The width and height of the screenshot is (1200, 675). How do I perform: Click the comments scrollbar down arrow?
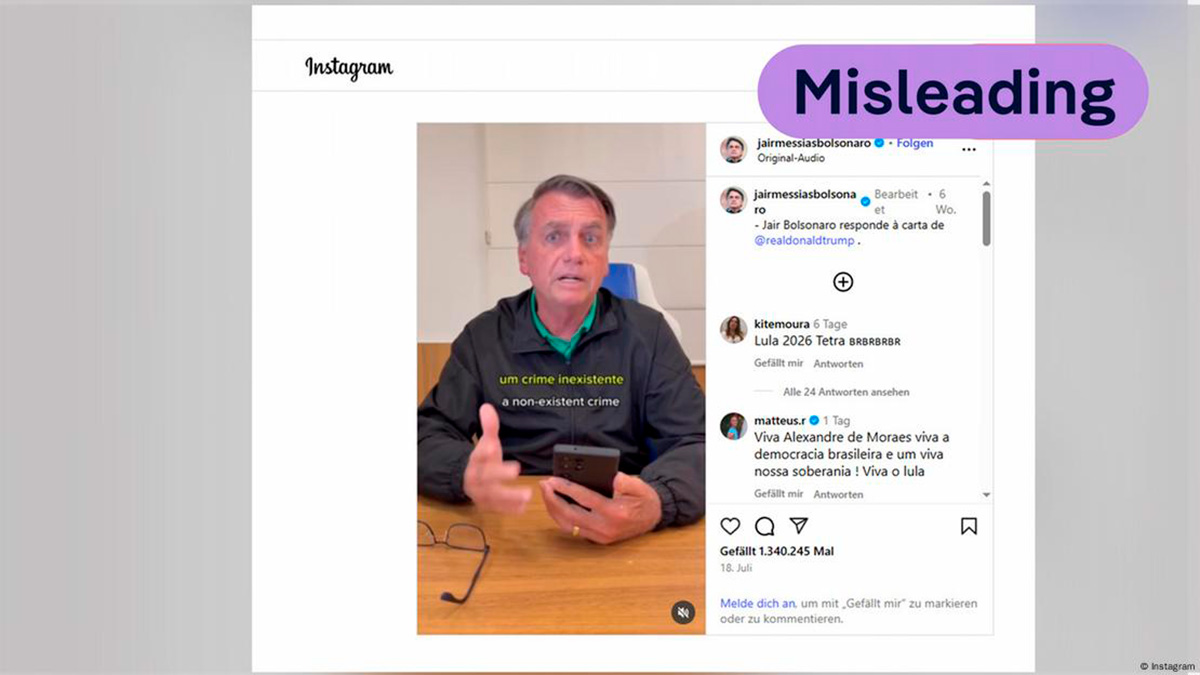[x=987, y=495]
